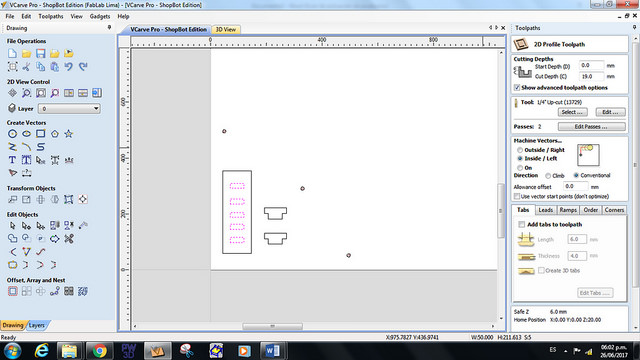Click the Selection arrow tool
640x360 pixels.
pyautogui.click(x=12, y=226)
